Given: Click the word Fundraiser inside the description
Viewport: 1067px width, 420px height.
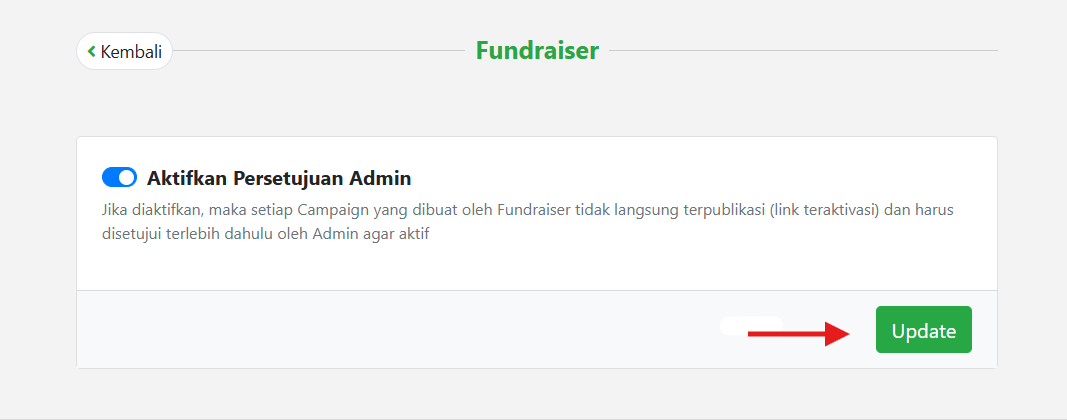Looking at the screenshot, I should pos(539,211).
